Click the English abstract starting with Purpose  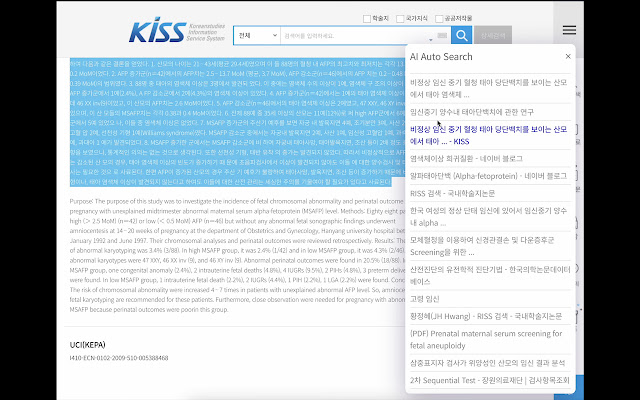(x=237, y=256)
